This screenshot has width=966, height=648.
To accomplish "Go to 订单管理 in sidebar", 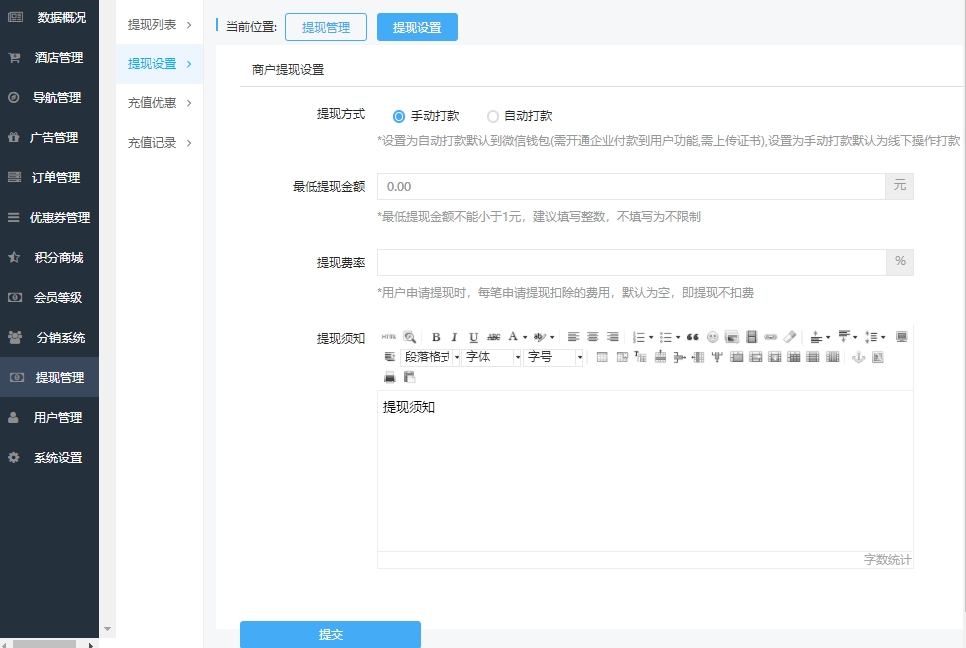I will (x=49, y=177).
